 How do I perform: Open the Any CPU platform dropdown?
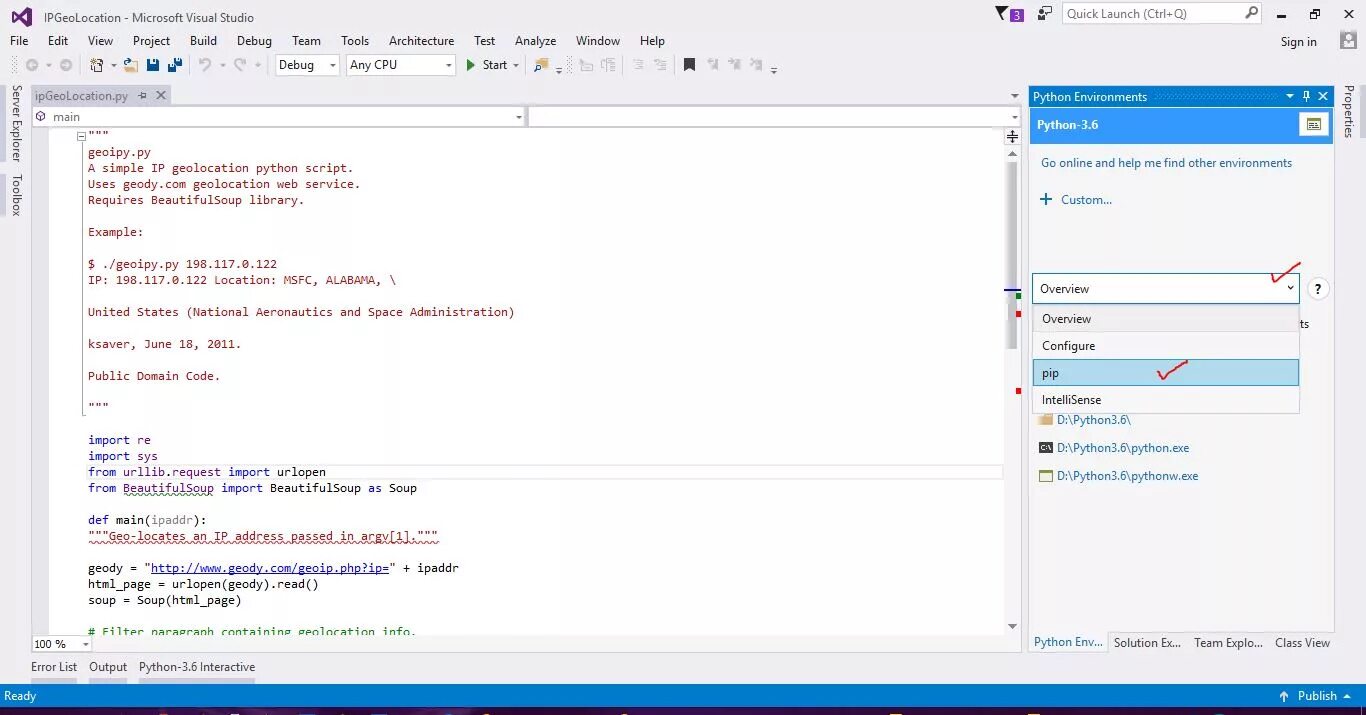448,65
